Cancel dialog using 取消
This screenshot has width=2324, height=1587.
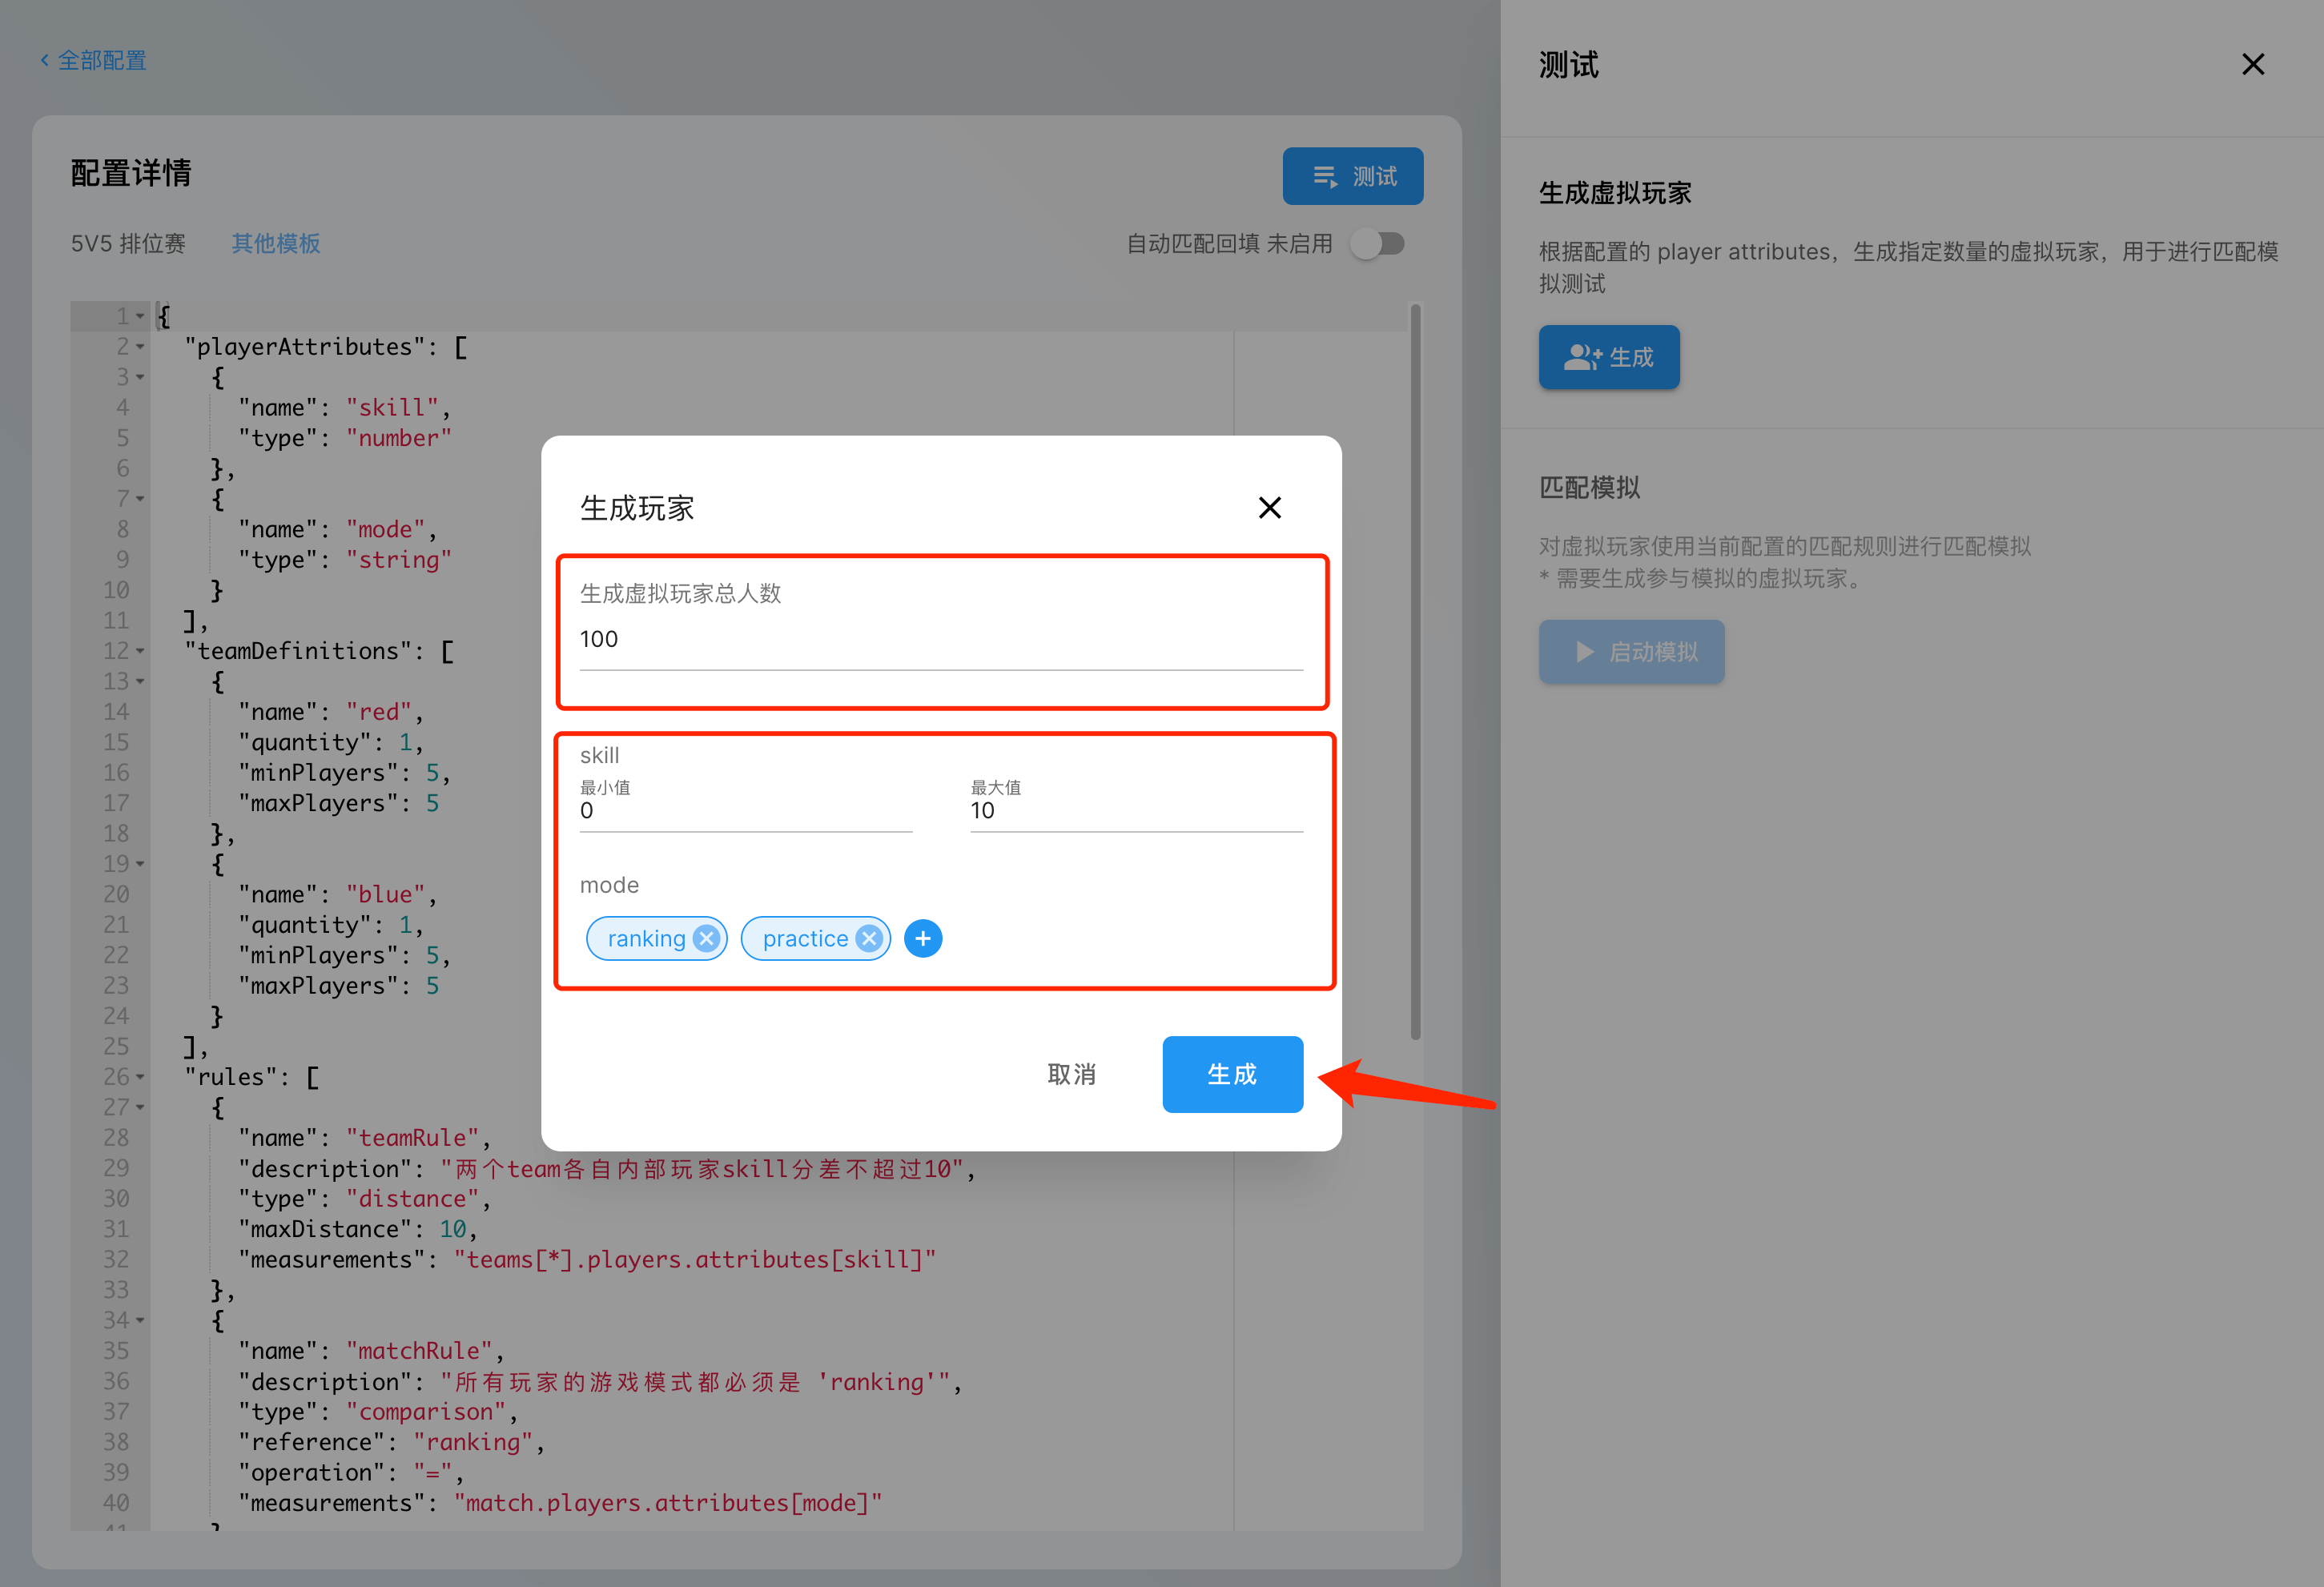[1071, 1074]
